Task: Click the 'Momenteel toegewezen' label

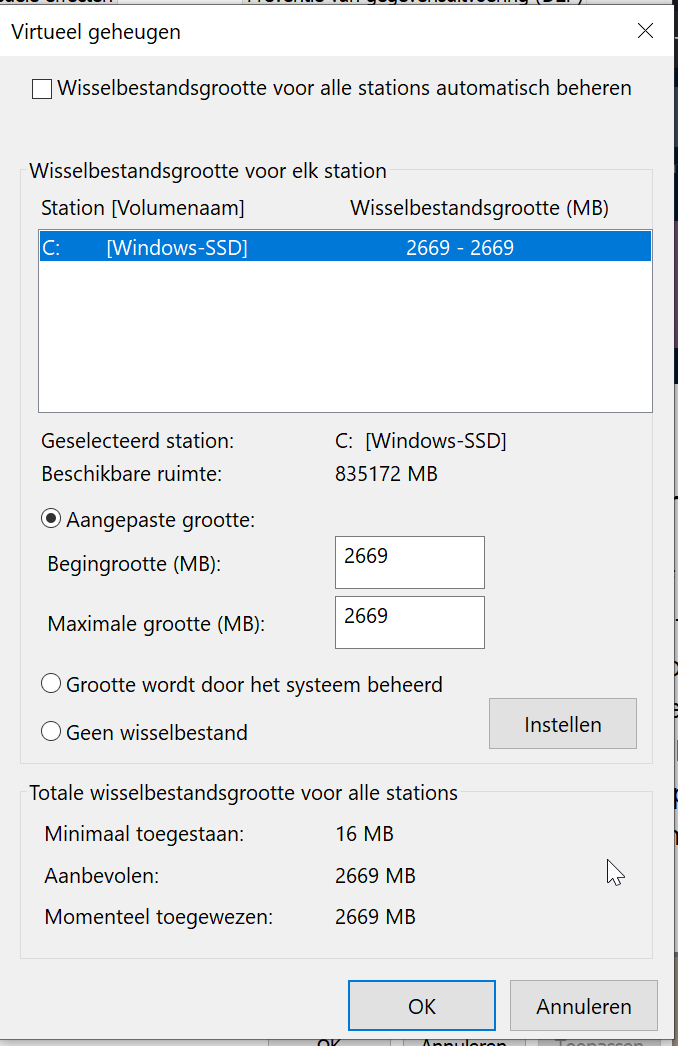Action: coord(159,917)
